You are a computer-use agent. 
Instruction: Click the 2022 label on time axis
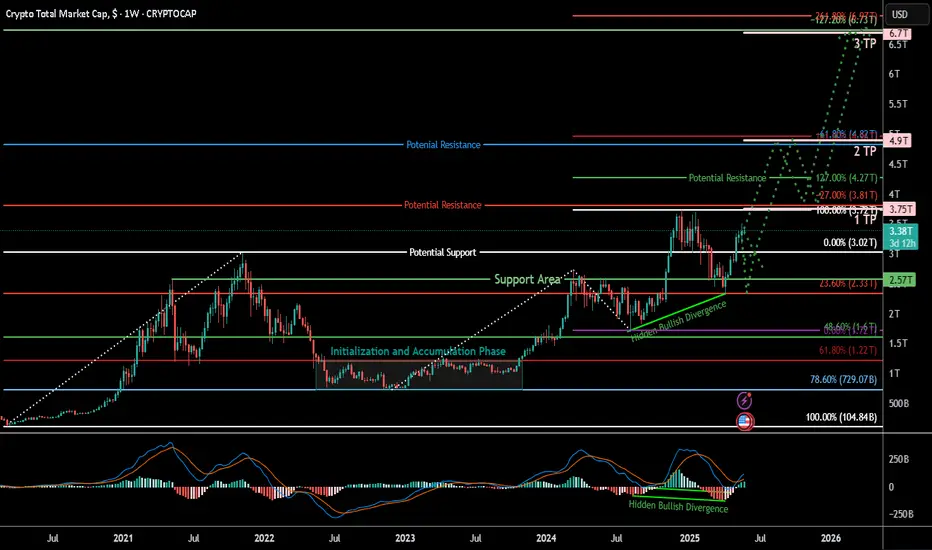coord(264,538)
